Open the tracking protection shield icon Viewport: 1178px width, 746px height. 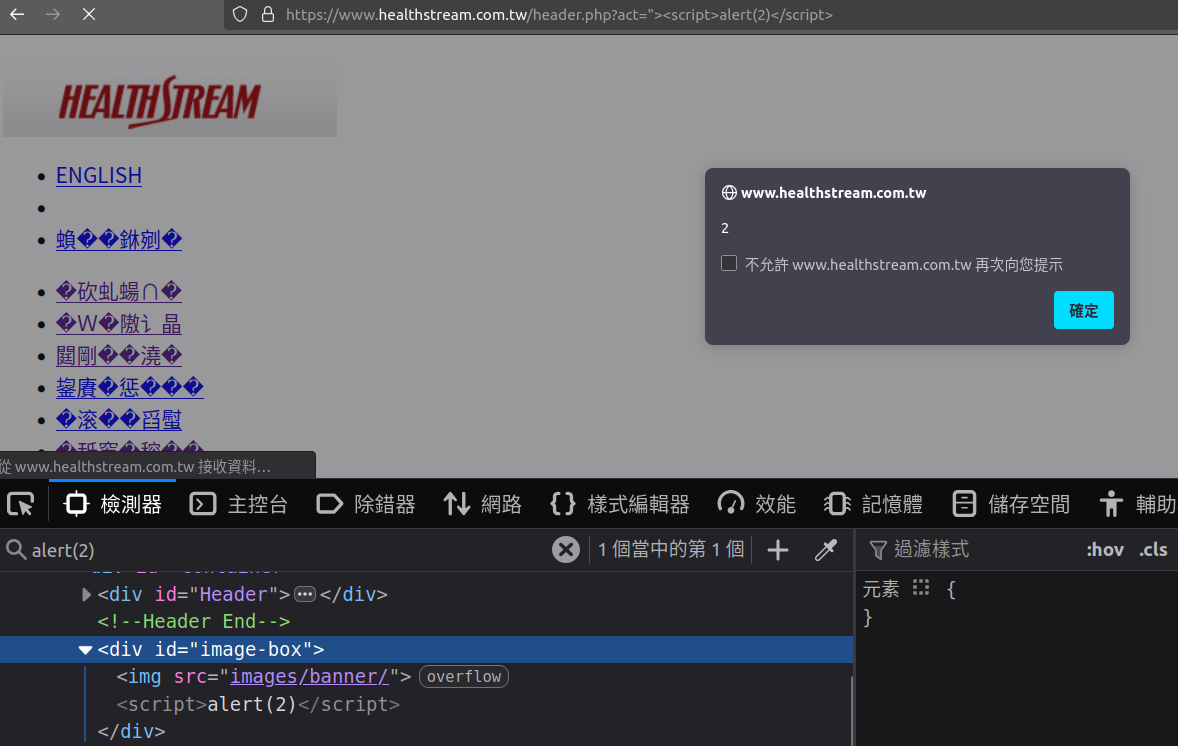coord(240,14)
